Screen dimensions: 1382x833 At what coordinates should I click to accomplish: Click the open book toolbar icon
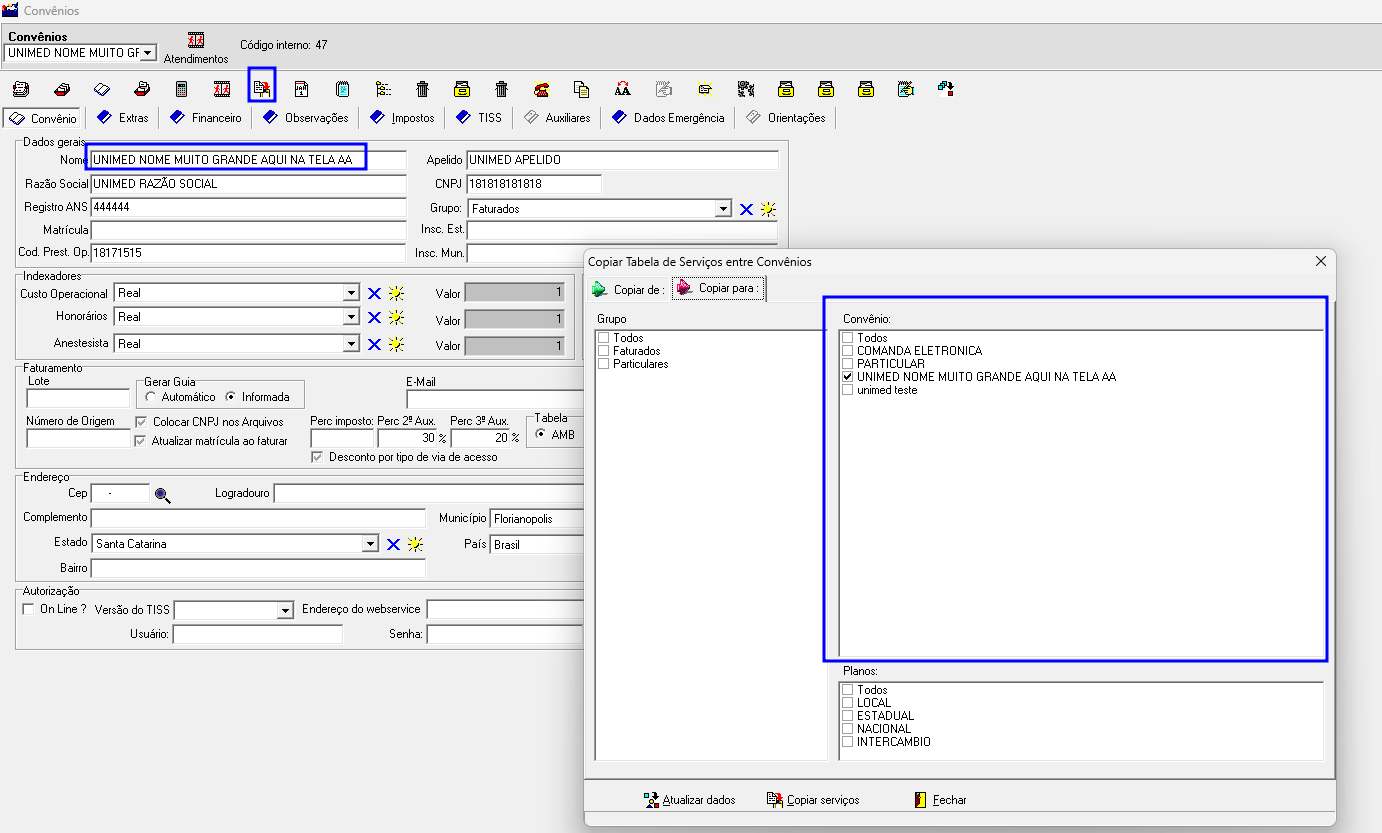click(101, 89)
